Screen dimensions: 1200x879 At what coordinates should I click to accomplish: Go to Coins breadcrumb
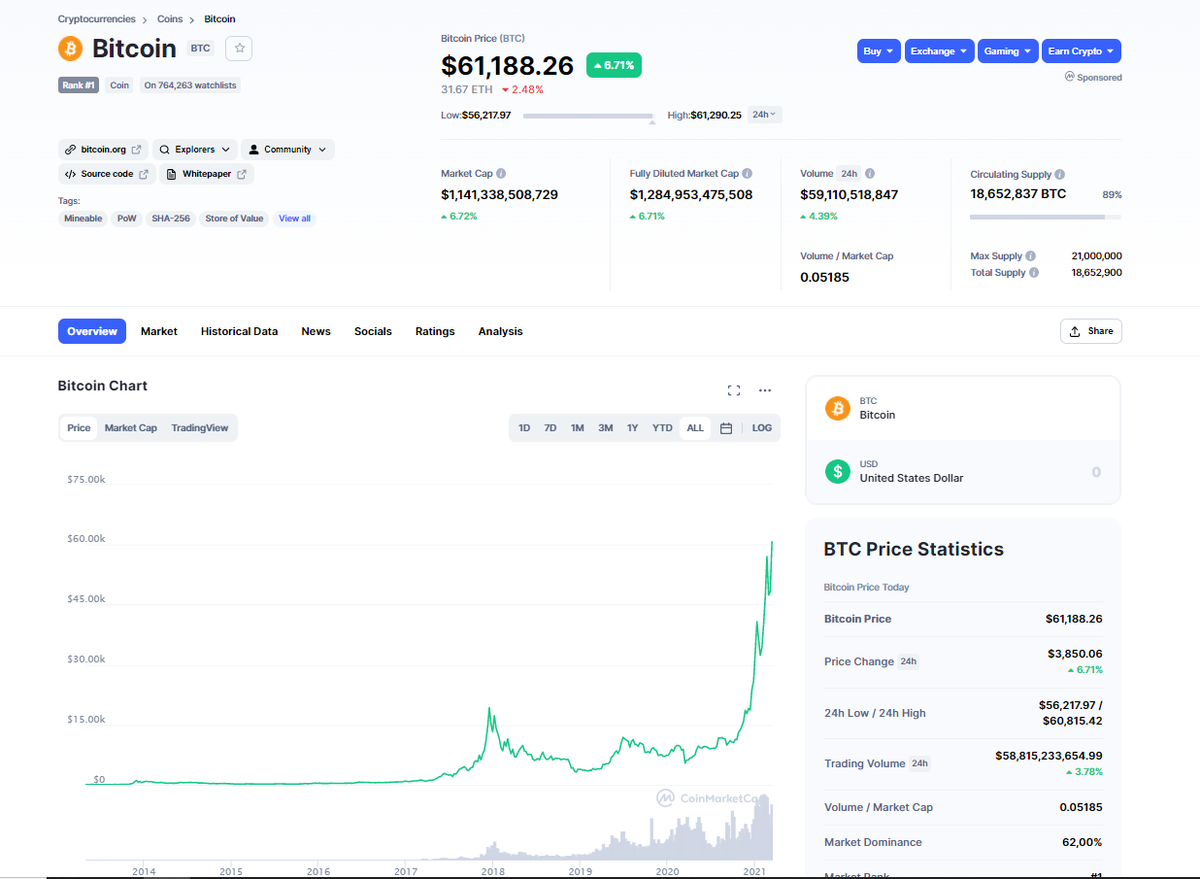click(x=170, y=19)
